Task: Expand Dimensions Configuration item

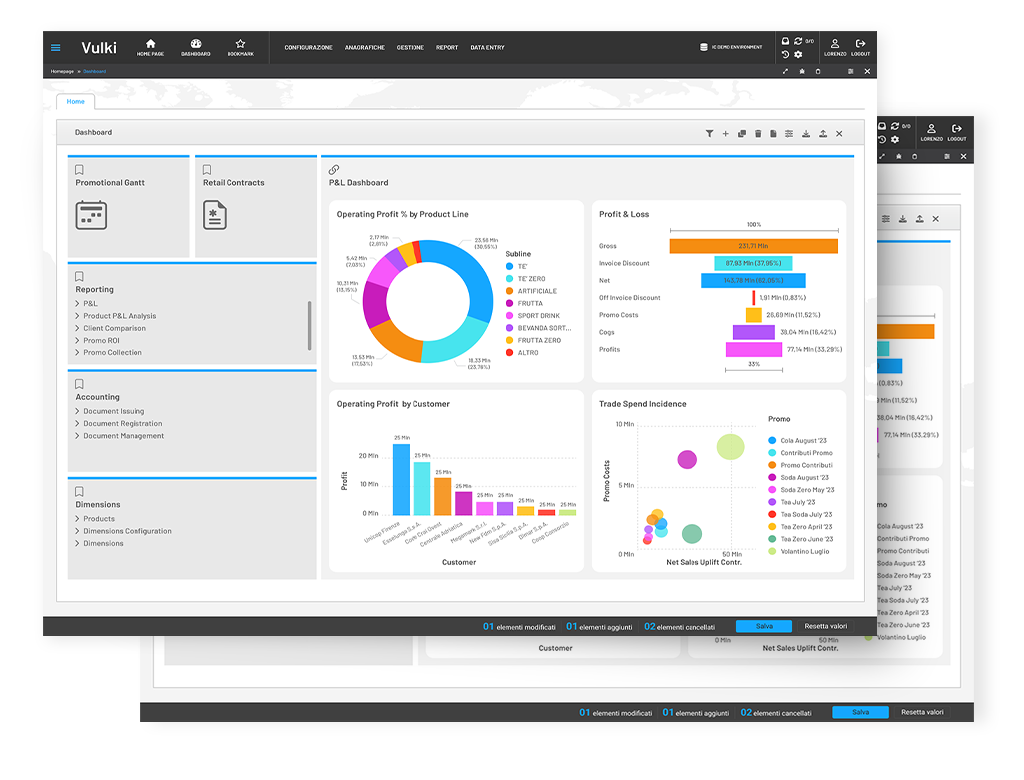Action: pyautogui.click(x=127, y=531)
